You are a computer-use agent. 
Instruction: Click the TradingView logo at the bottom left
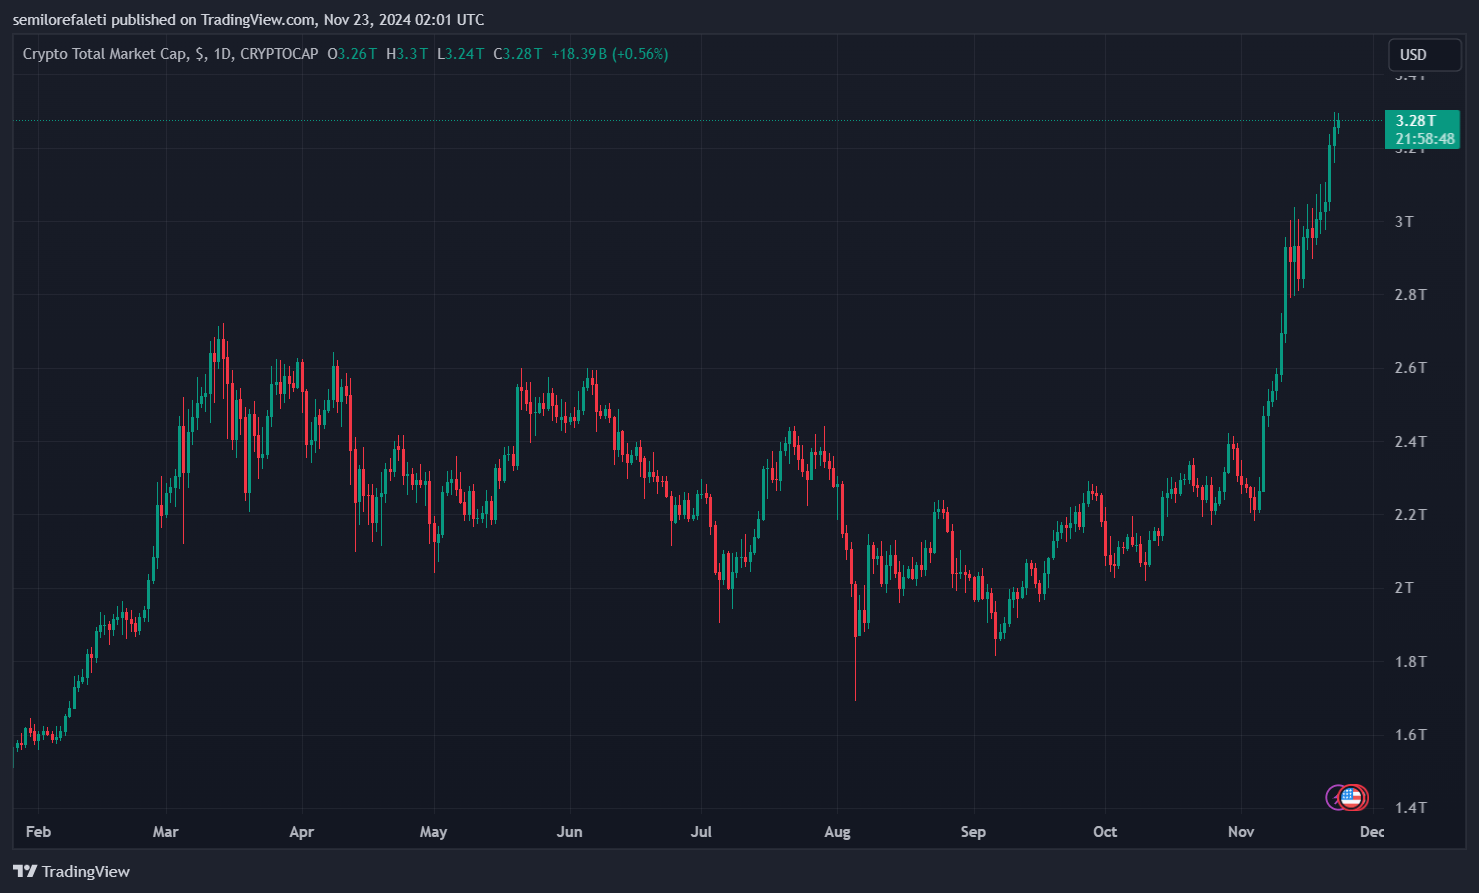point(71,871)
